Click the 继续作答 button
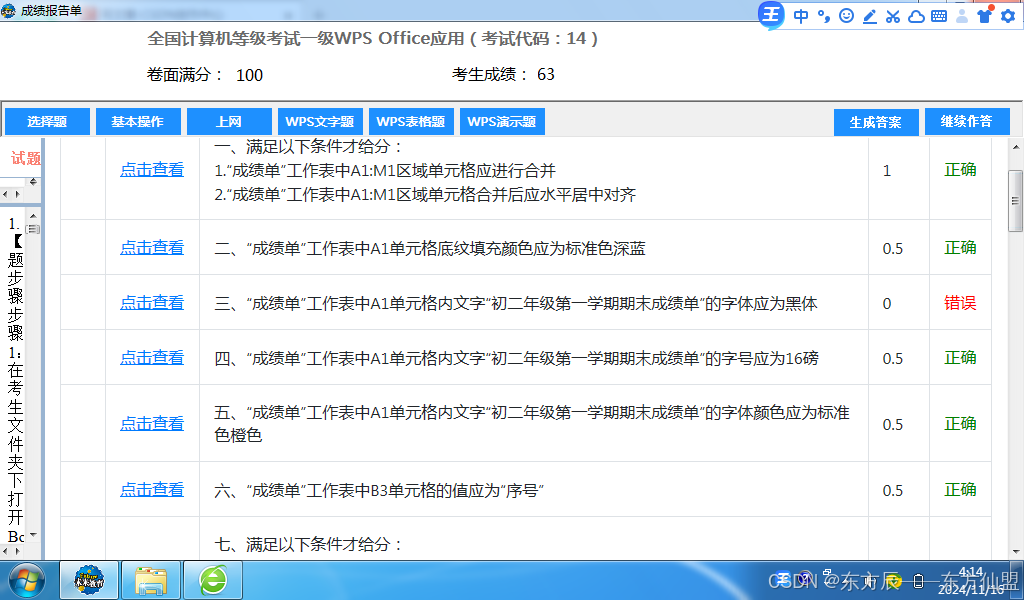The width and height of the screenshot is (1024, 600). point(967,121)
